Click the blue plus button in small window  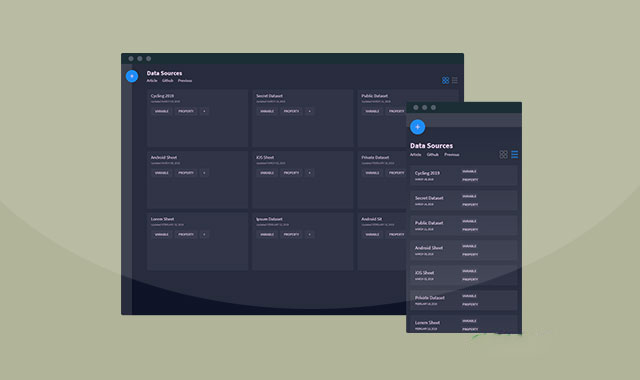pyautogui.click(x=417, y=127)
